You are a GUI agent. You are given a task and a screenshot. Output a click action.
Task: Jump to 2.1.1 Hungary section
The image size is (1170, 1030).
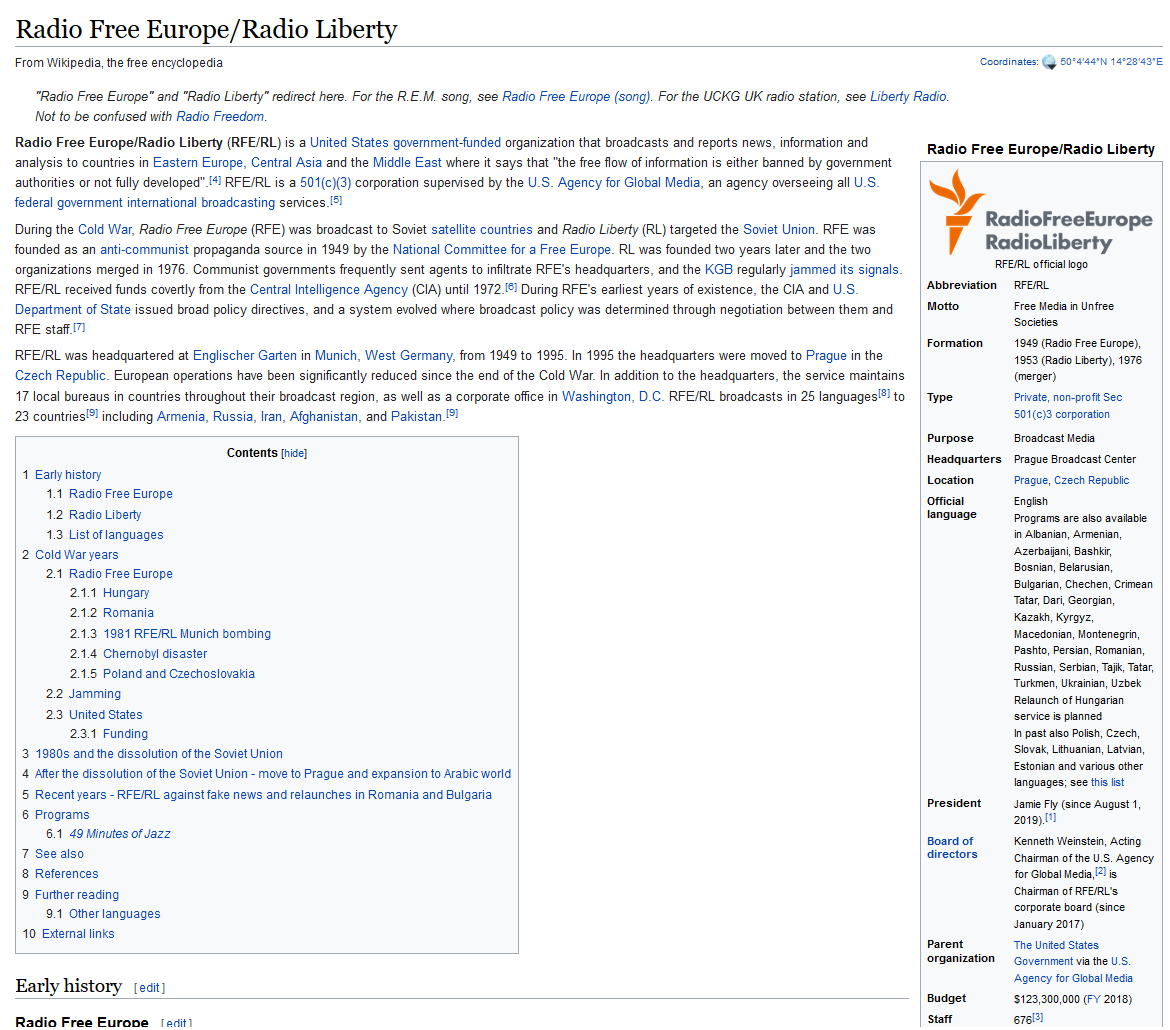[x=126, y=593]
